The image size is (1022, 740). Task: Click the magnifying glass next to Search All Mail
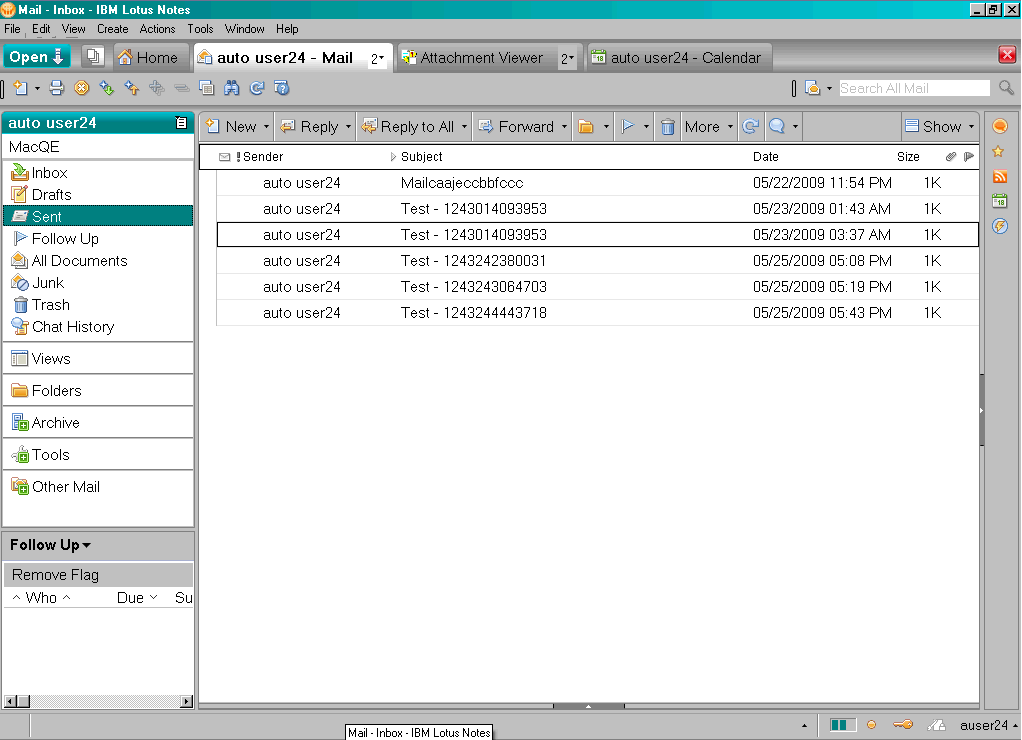tap(1007, 88)
